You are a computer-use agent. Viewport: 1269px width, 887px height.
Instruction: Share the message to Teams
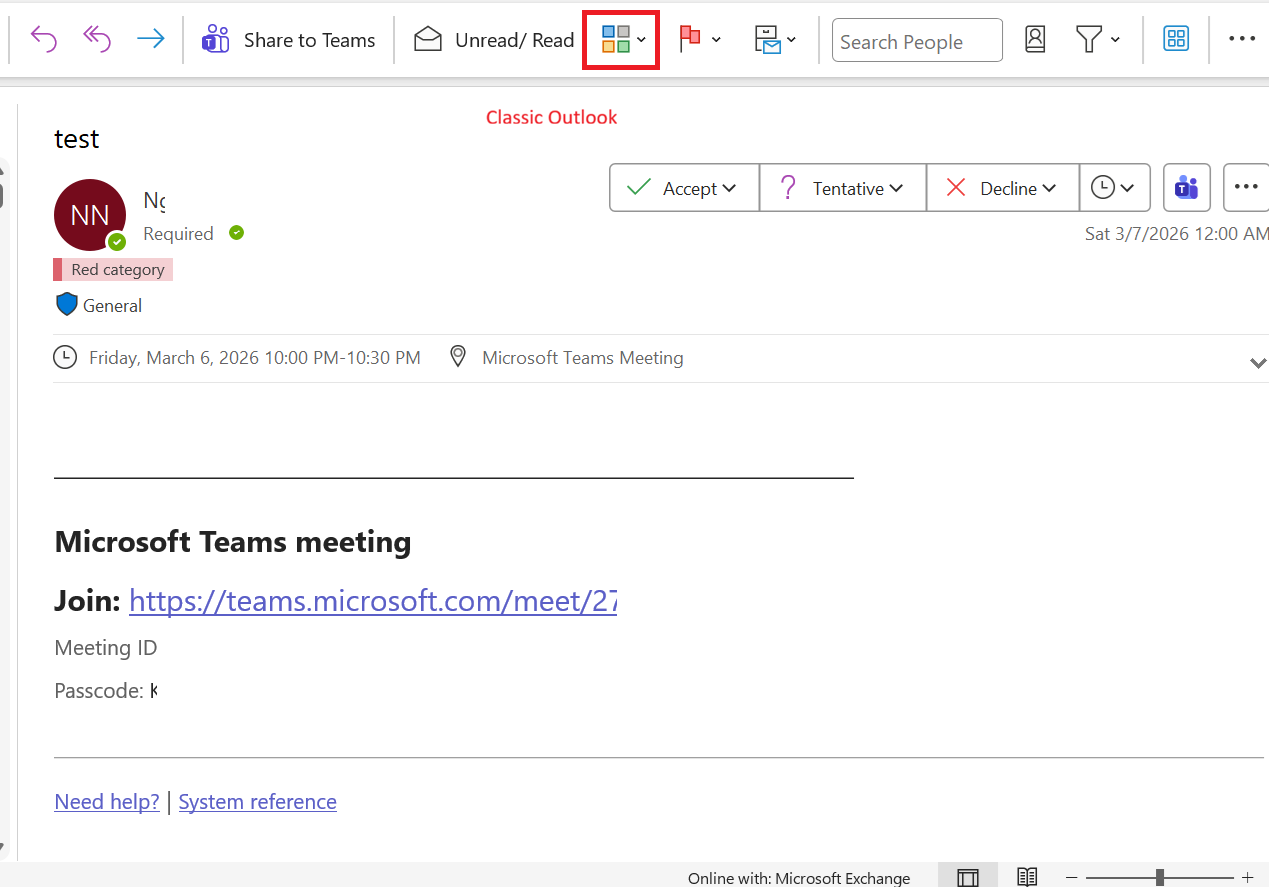click(x=288, y=40)
